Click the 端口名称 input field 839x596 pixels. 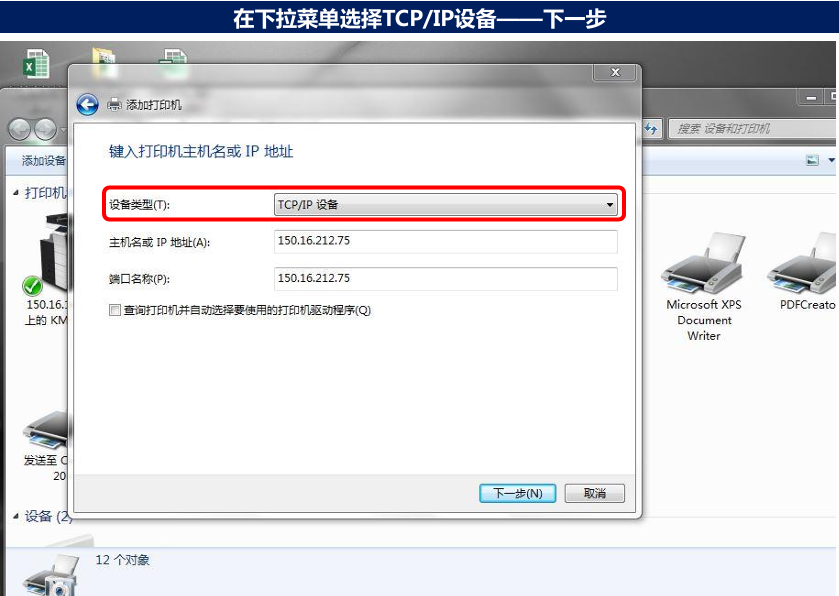tap(445, 279)
